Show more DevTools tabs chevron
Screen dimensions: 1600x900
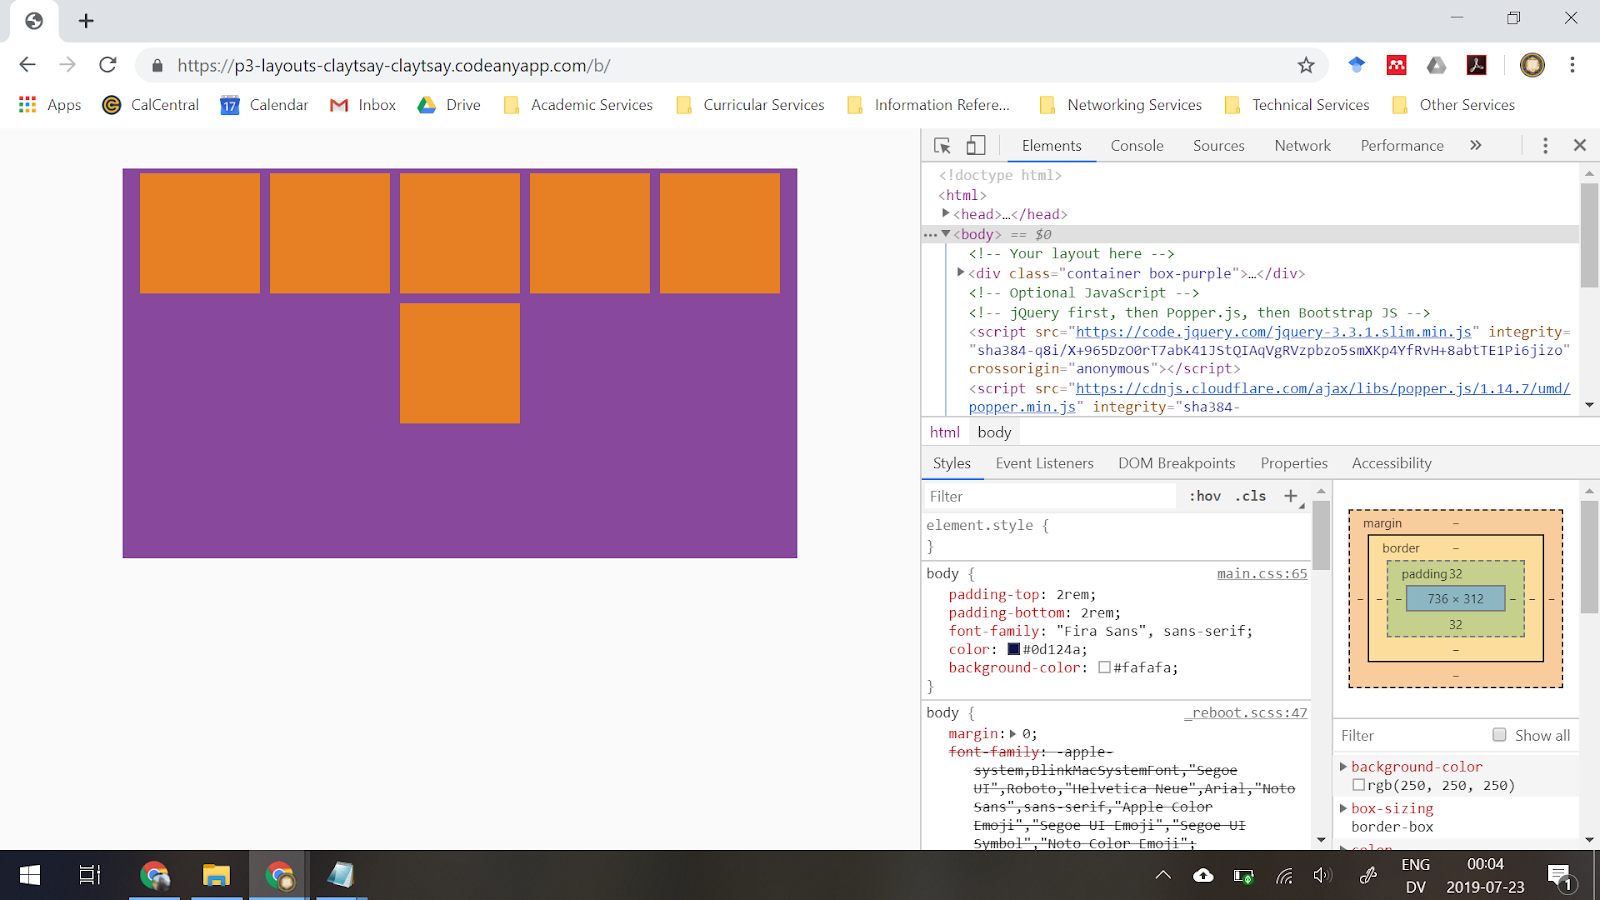(x=1476, y=146)
